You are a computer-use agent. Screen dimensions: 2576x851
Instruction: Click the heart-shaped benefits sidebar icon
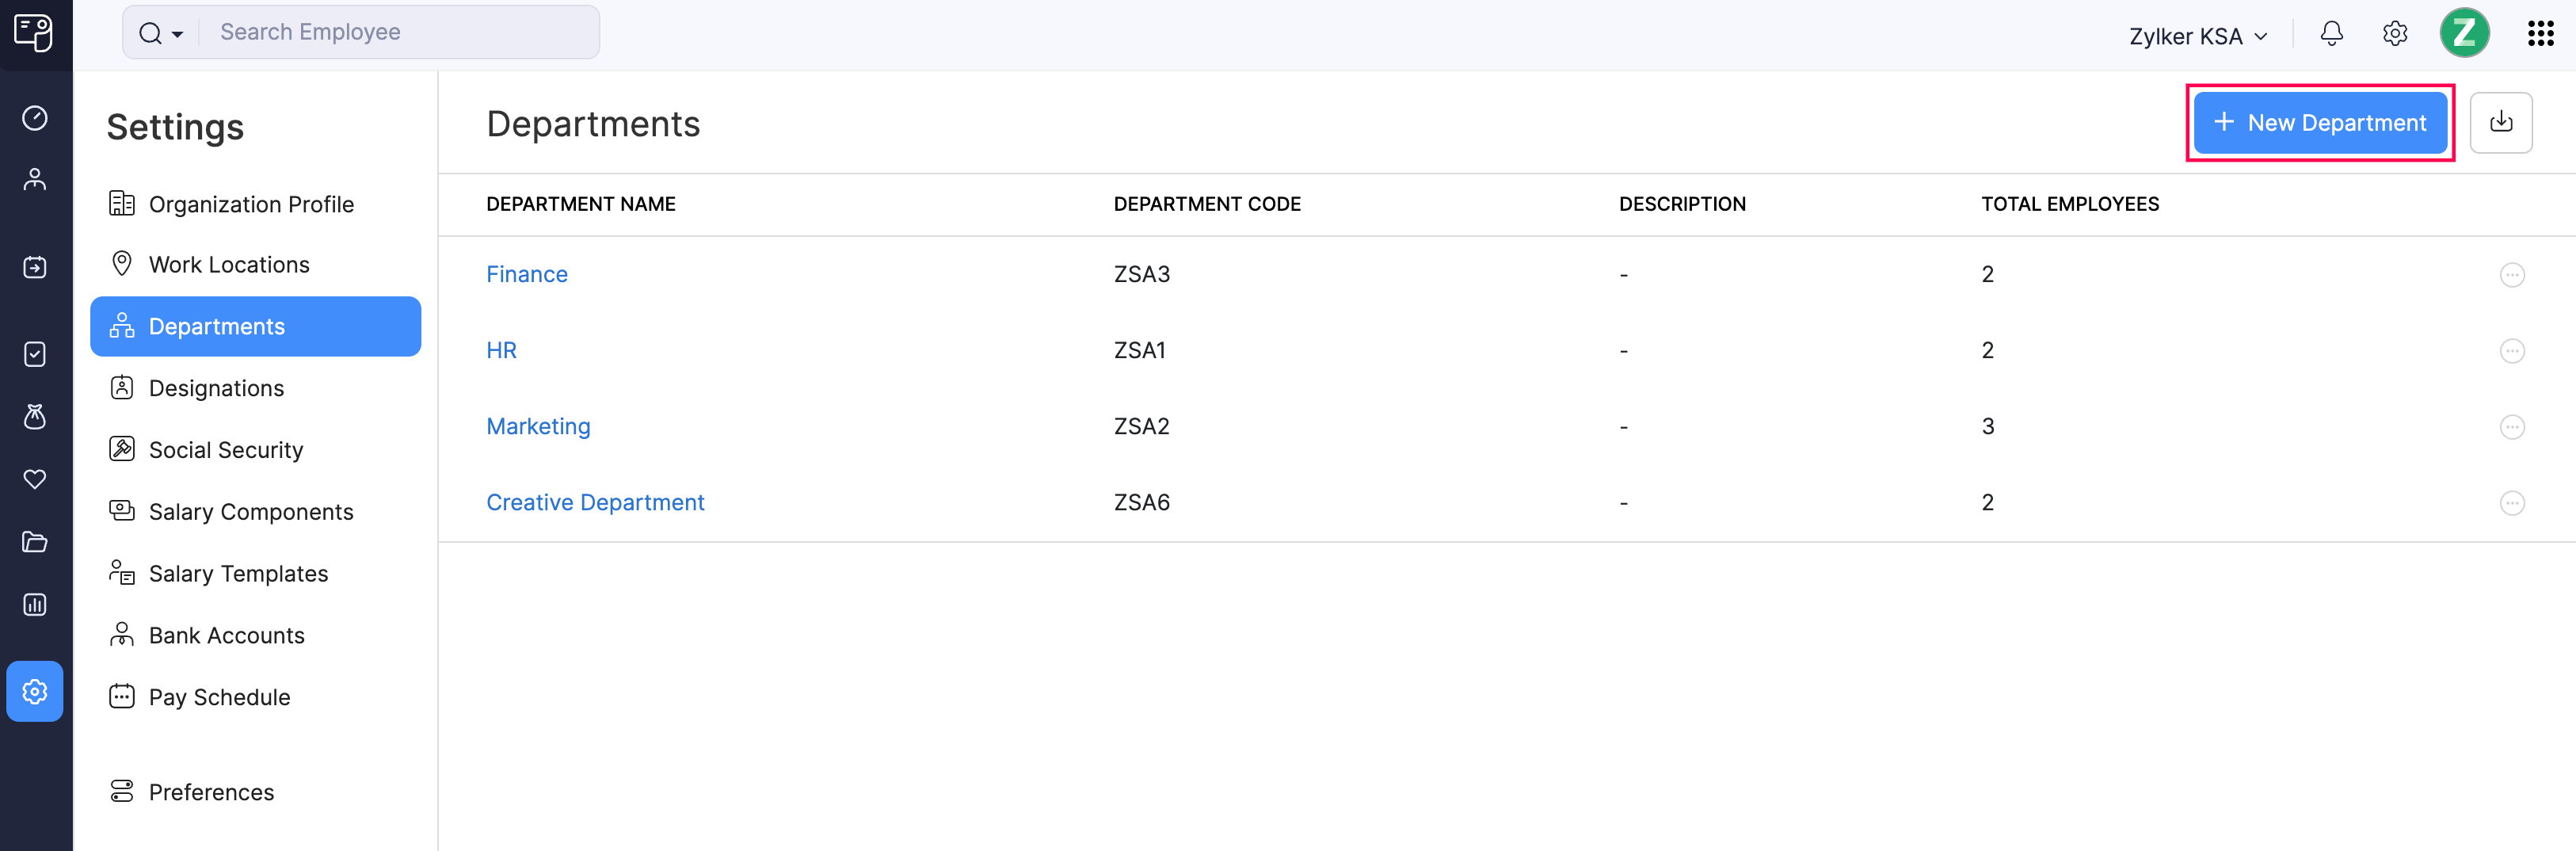click(35, 479)
